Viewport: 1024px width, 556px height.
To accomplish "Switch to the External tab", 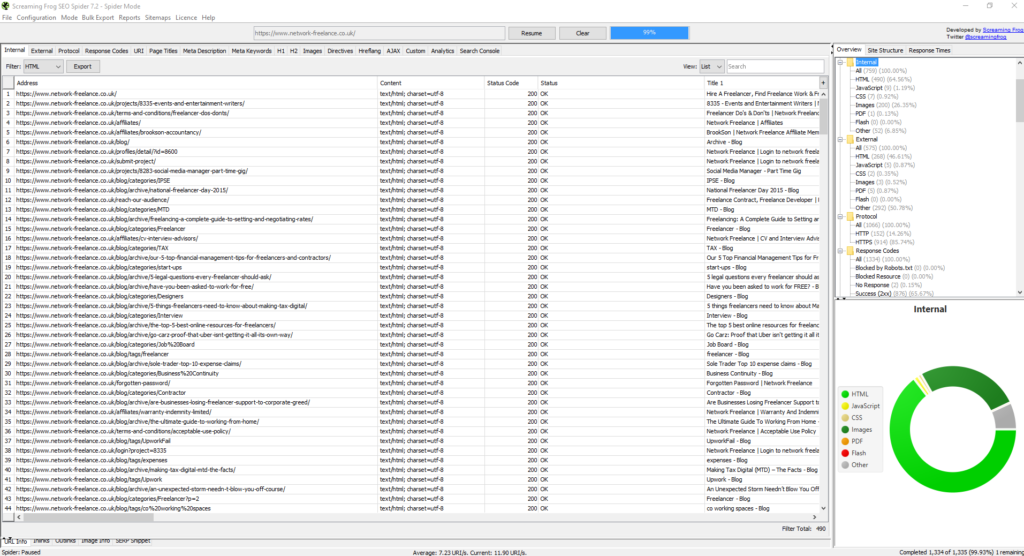I will click(x=42, y=51).
